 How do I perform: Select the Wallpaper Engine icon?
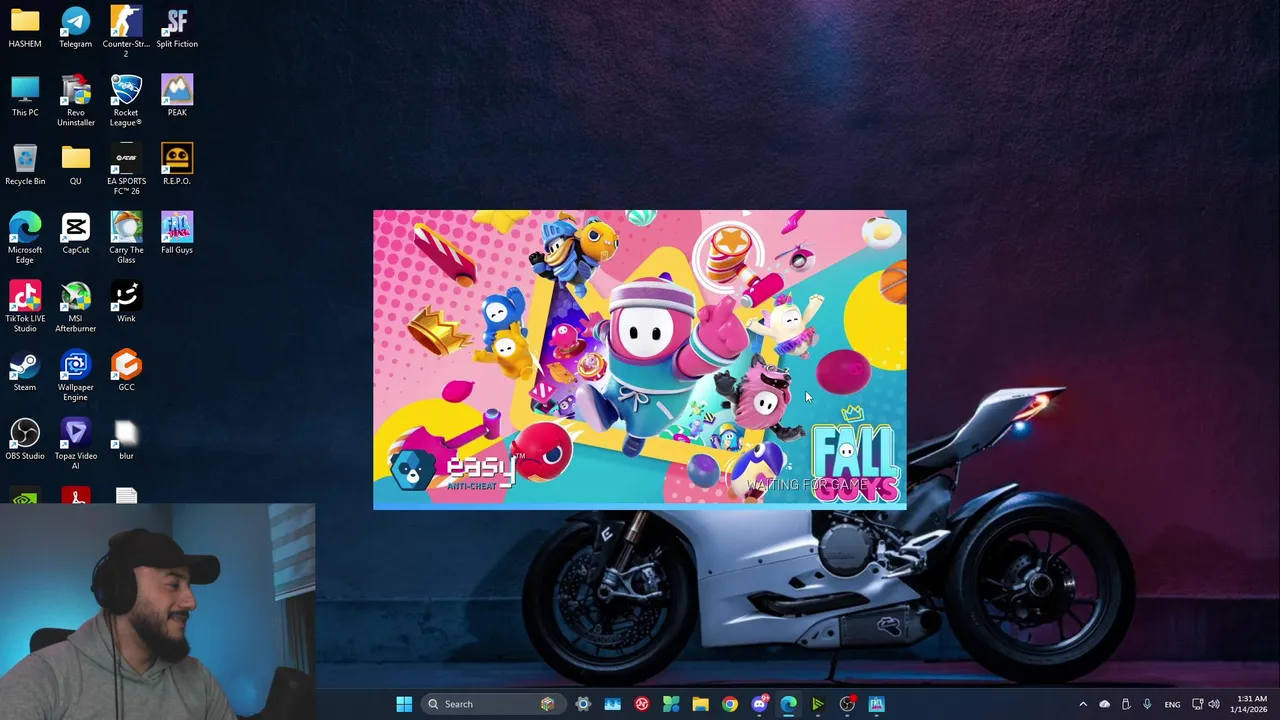click(75, 376)
